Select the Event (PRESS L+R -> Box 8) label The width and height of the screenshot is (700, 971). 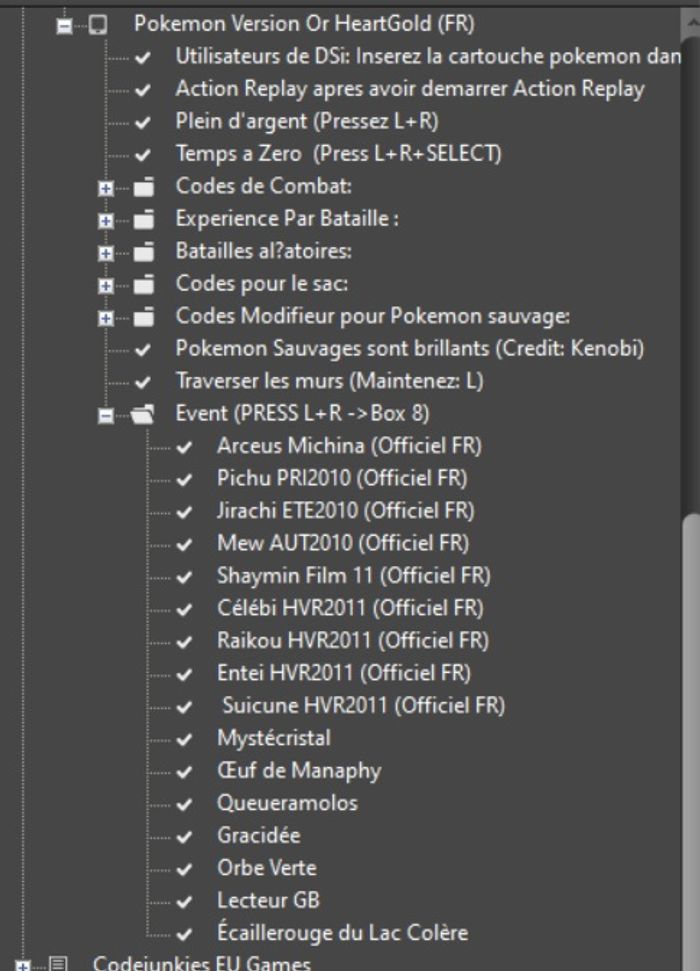point(302,414)
